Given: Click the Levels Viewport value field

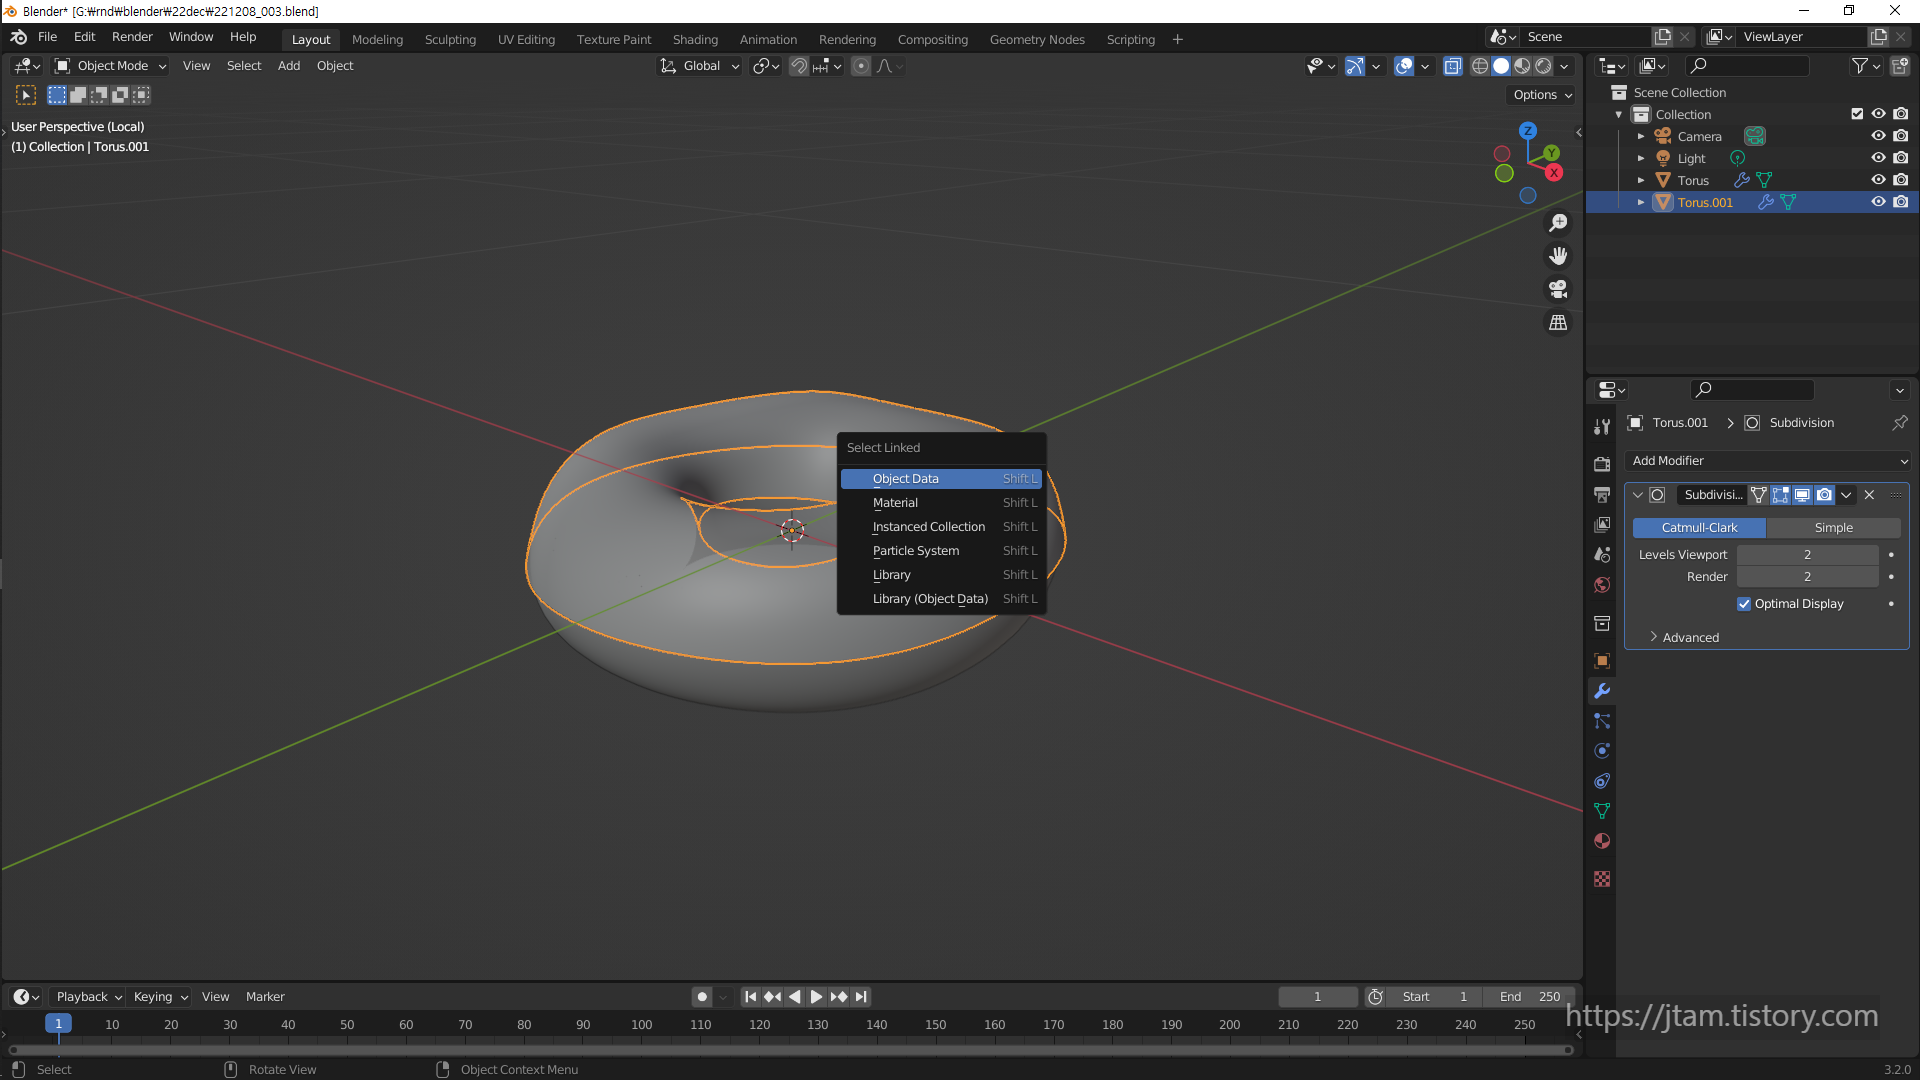Looking at the screenshot, I should tap(1807, 555).
